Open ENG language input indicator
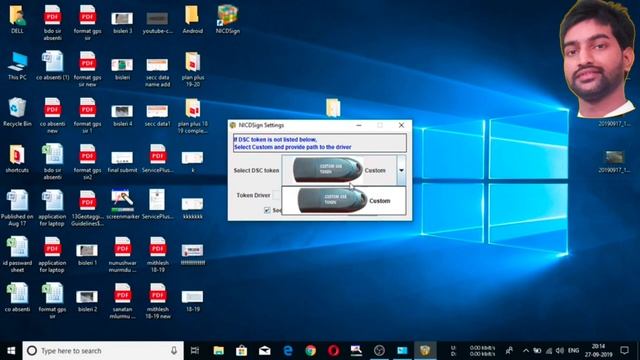This screenshot has height=360, width=640. coord(573,351)
